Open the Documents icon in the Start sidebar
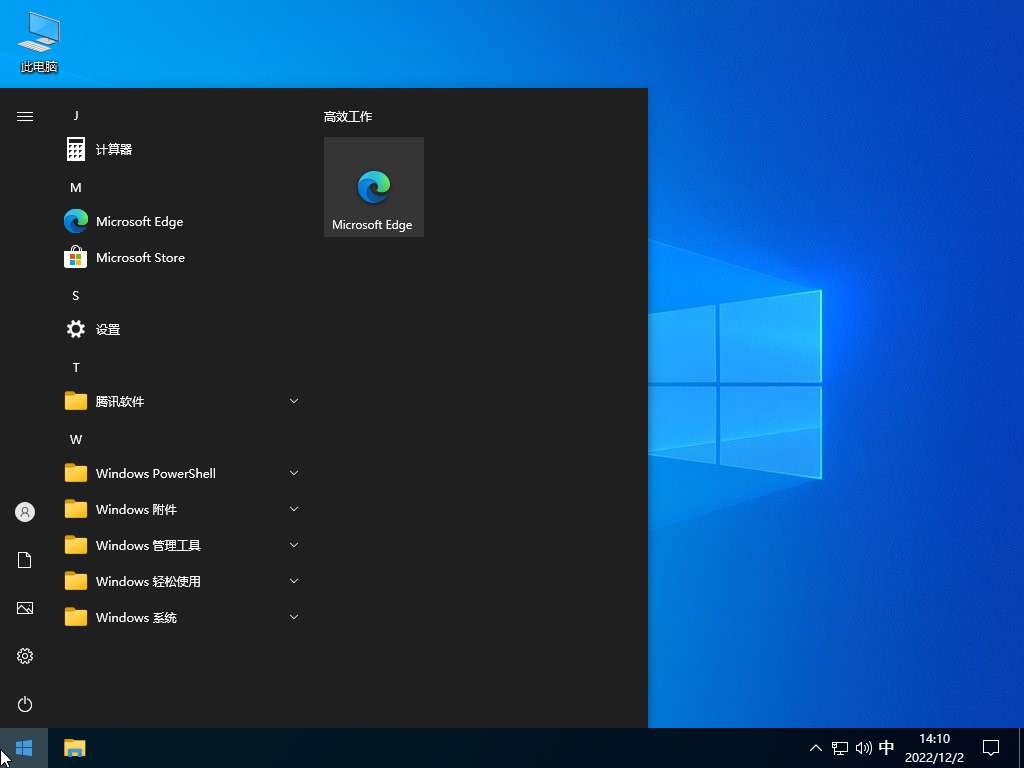Viewport: 1024px width, 768px height. (x=25, y=560)
